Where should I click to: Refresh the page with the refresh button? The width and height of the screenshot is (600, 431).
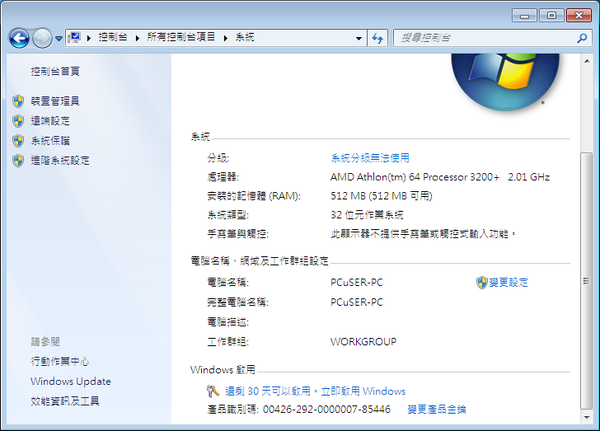pos(378,38)
